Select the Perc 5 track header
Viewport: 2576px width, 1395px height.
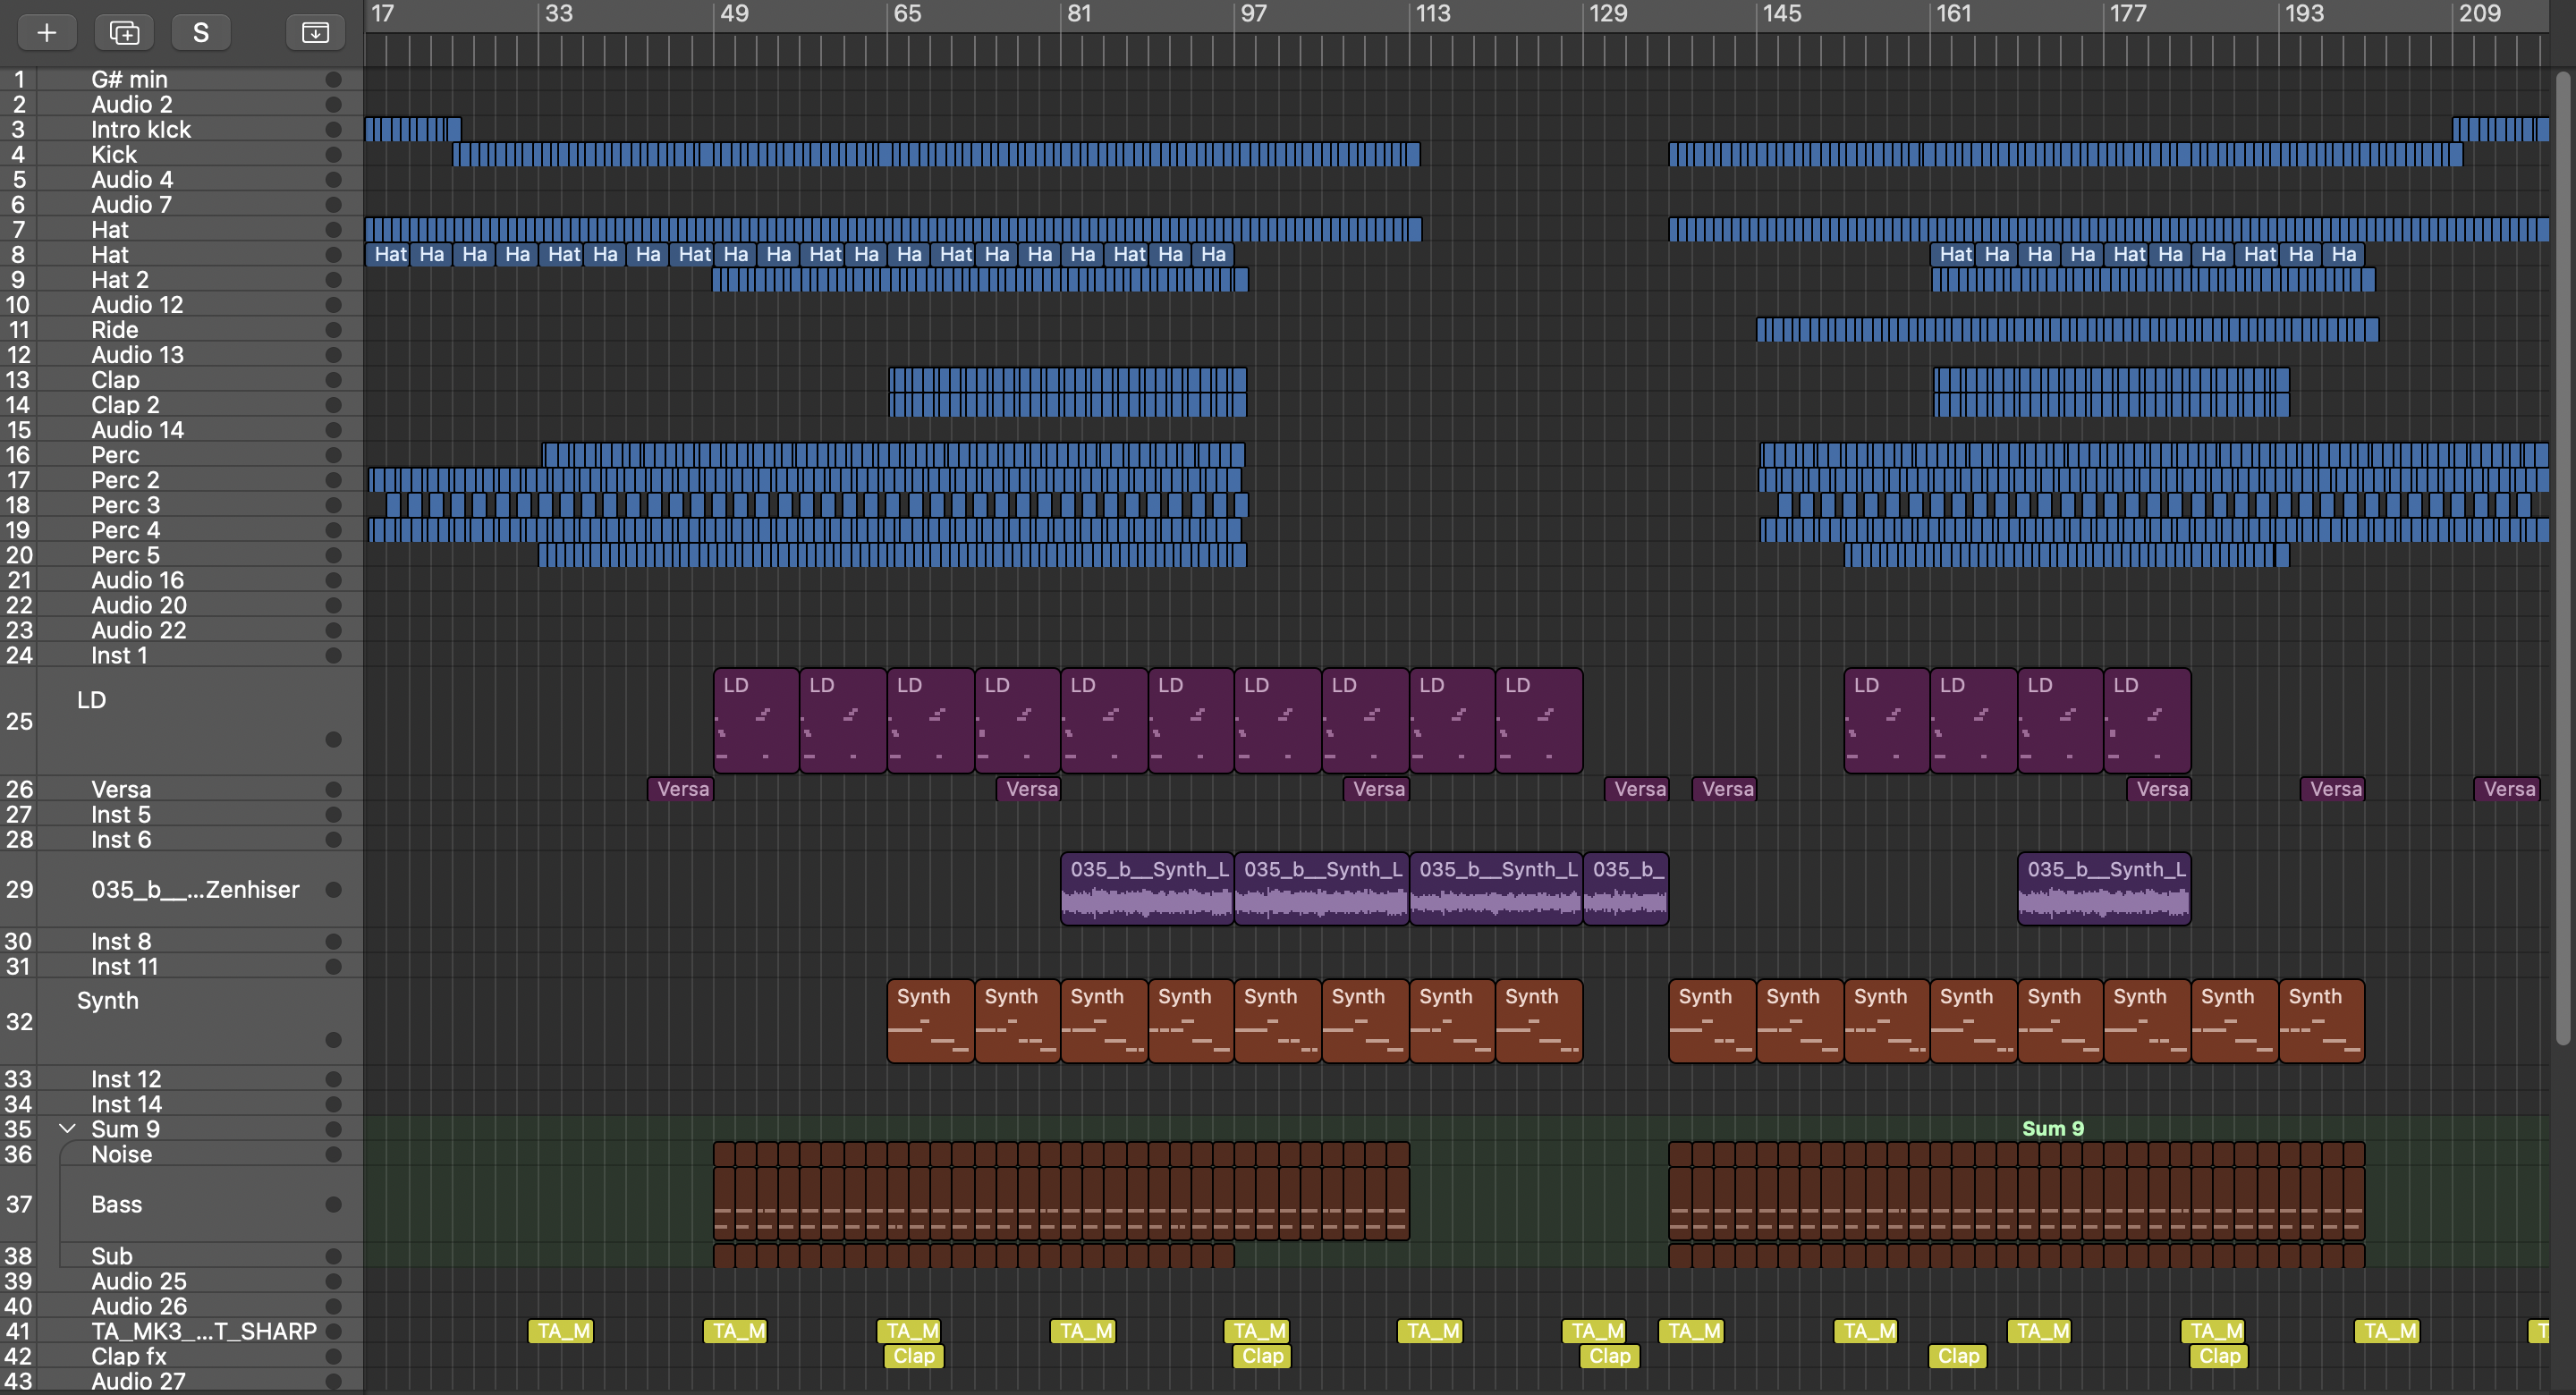181,554
